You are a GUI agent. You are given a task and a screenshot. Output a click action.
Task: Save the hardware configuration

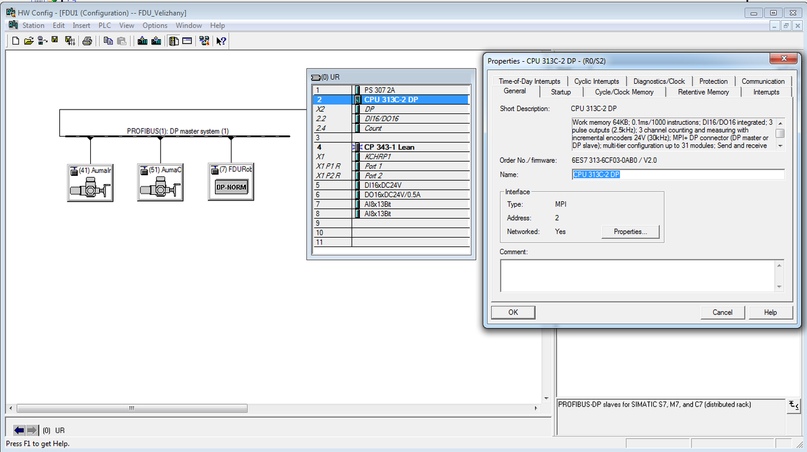click(55, 40)
